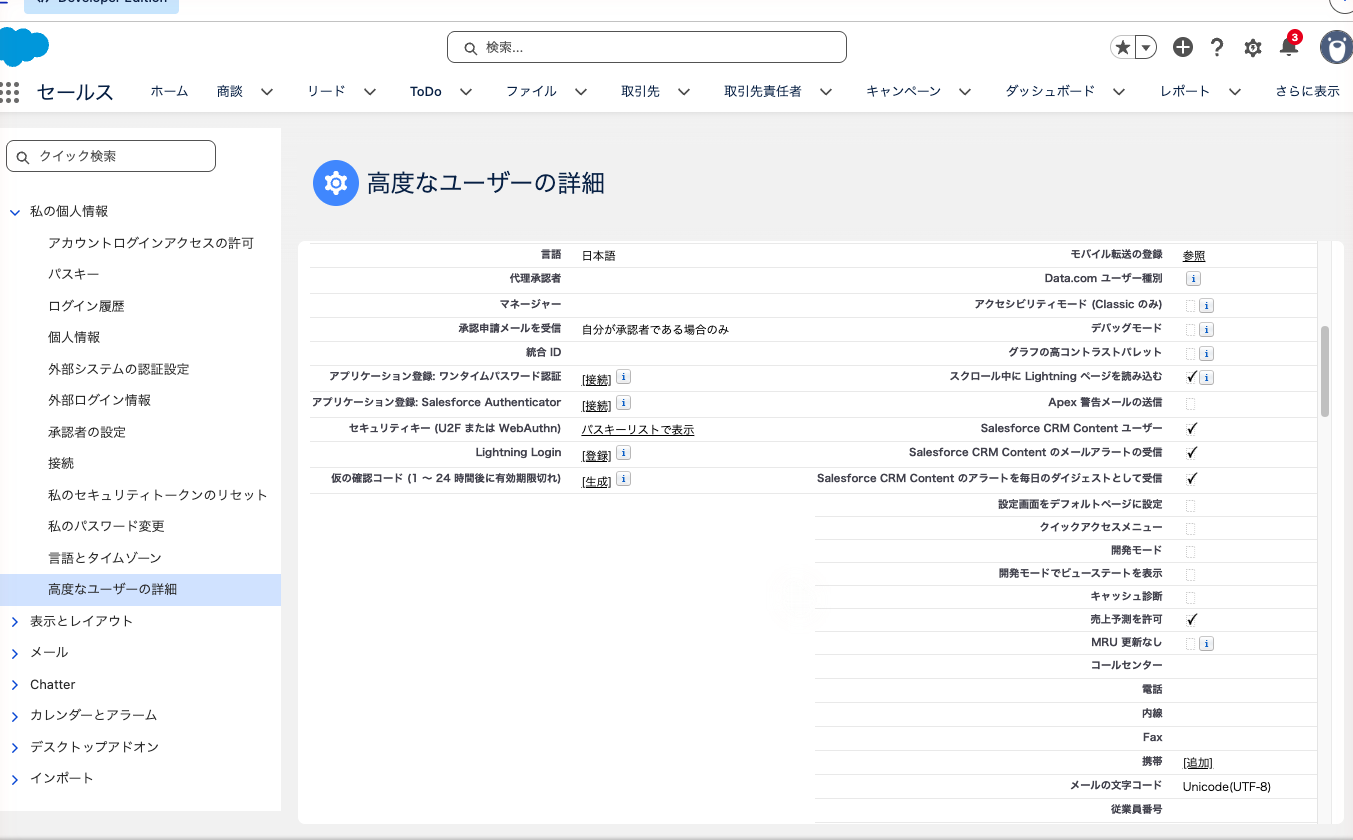Open レポート tab
The height and width of the screenshot is (840, 1353).
(x=1185, y=91)
